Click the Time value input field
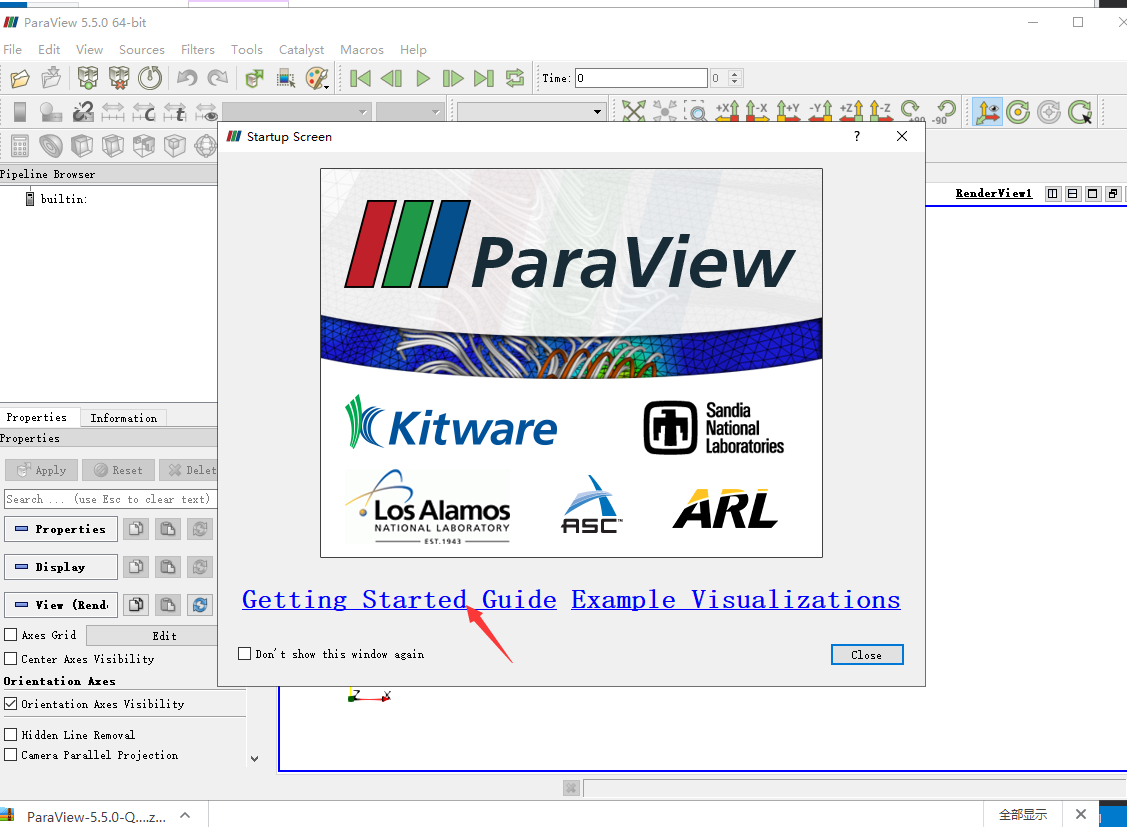 pyautogui.click(x=641, y=78)
